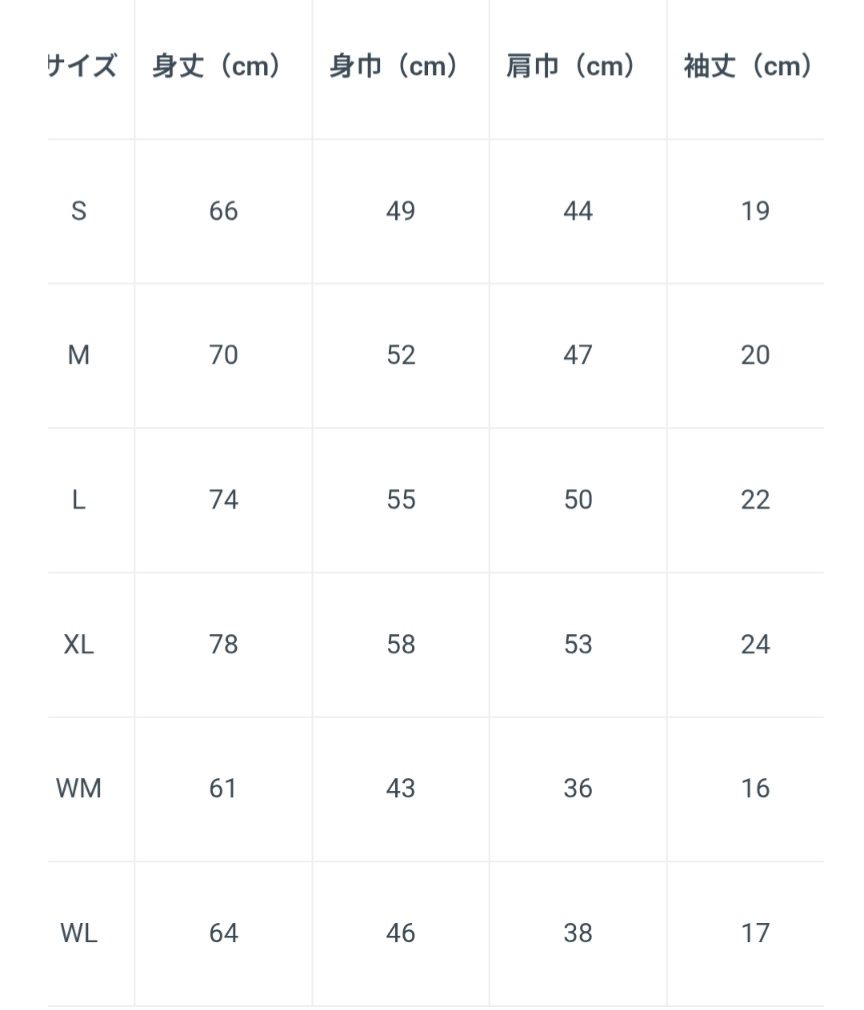Image resolution: width=864 pixels, height=1010 pixels.
Task: Select the L size row label
Action: point(79,500)
